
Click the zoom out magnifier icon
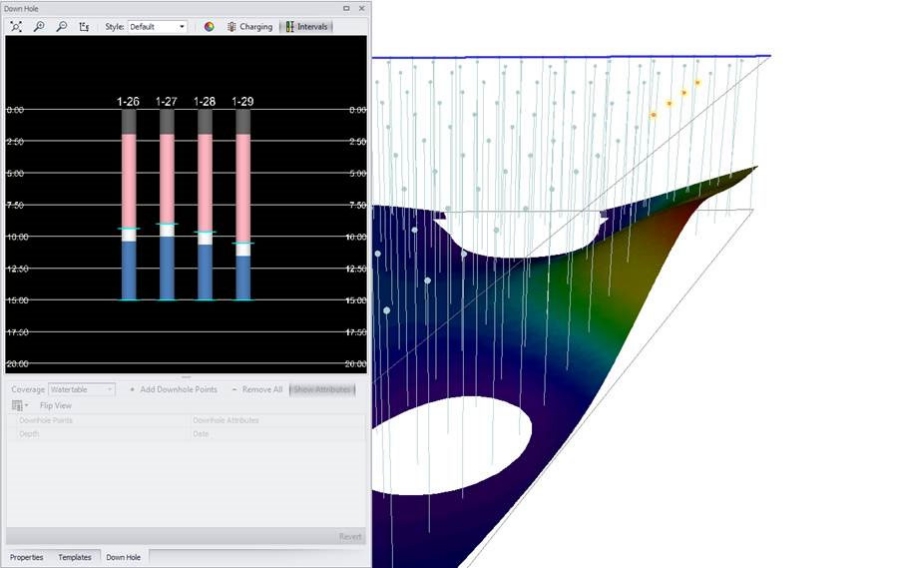[x=62, y=27]
